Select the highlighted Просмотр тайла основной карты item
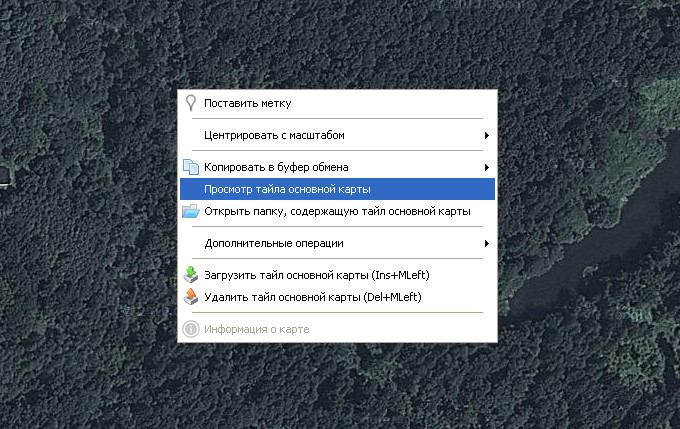 (x=287, y=189)
